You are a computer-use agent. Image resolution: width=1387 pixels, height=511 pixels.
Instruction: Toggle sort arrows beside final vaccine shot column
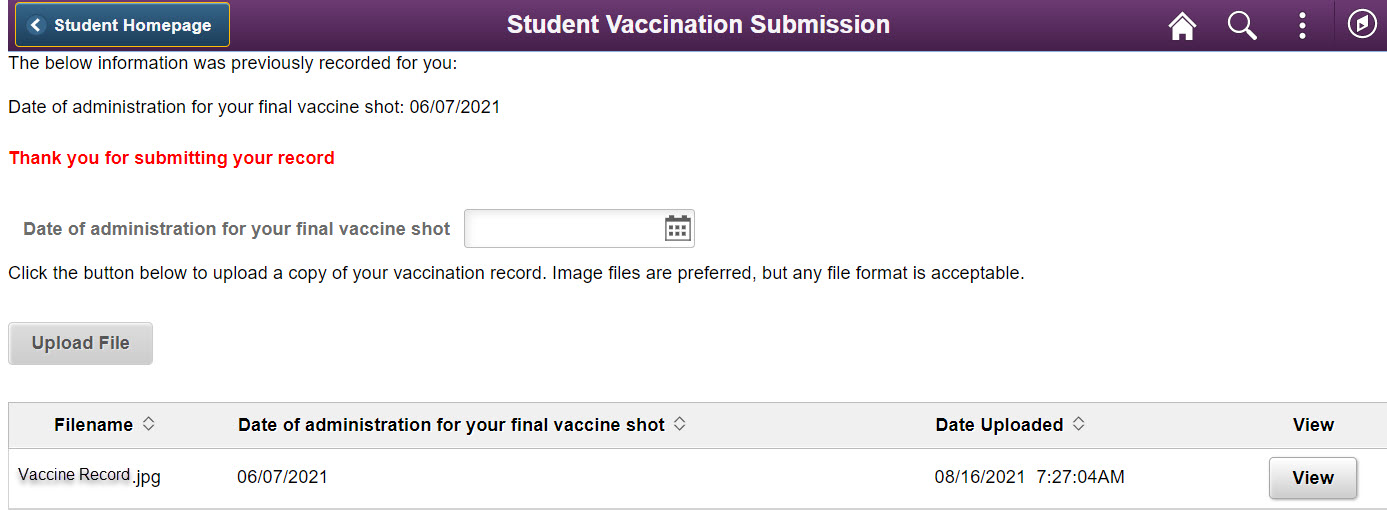[x=679, y=424]
